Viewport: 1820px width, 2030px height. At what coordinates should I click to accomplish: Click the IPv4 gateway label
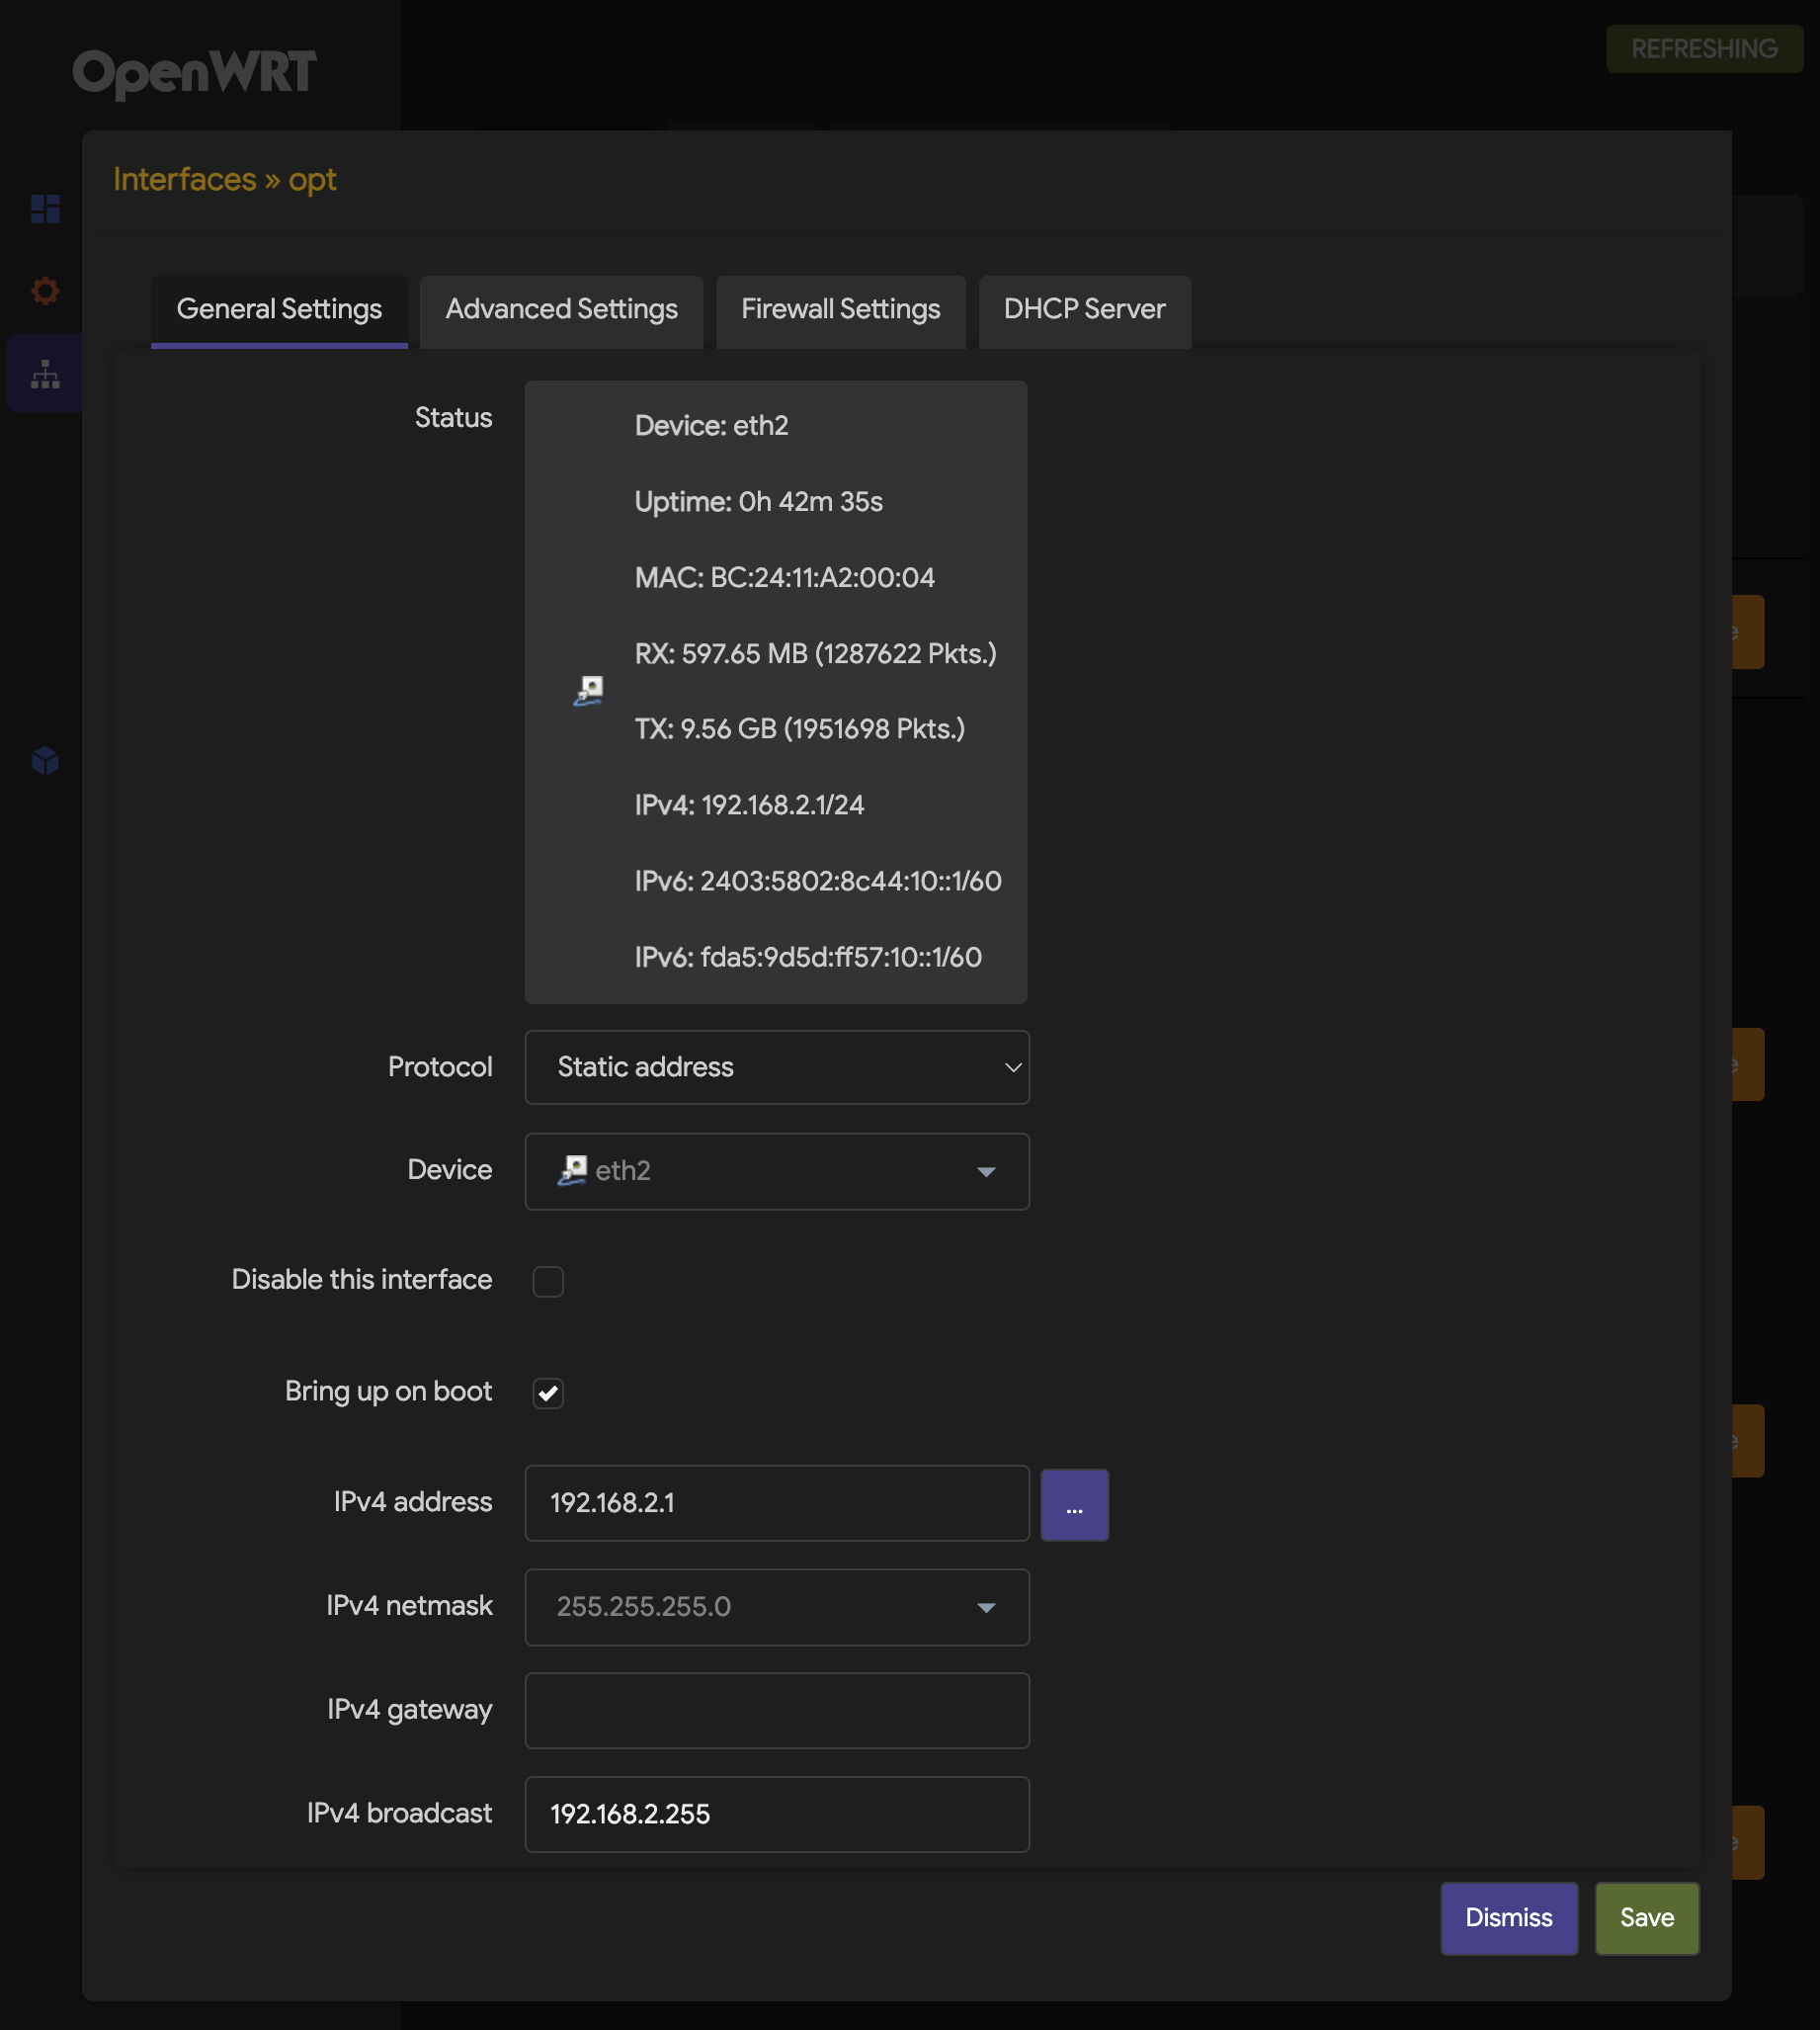click(x=410, y=1710)
